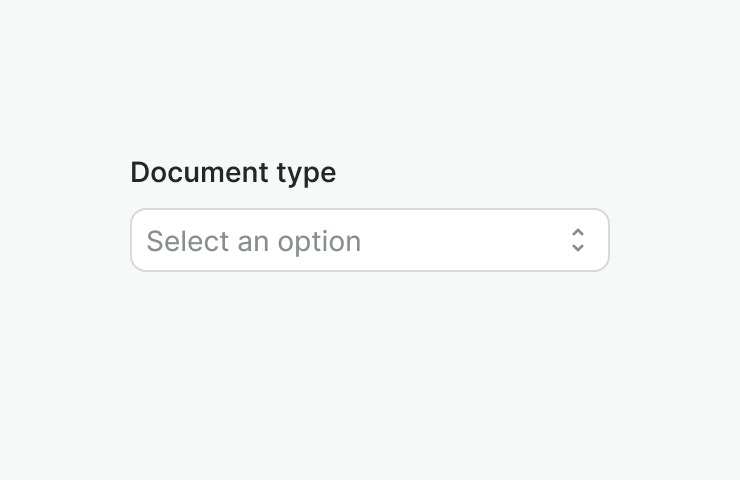Click the up-down chevron icon
The image size is (740, 480).
point(577,240)
